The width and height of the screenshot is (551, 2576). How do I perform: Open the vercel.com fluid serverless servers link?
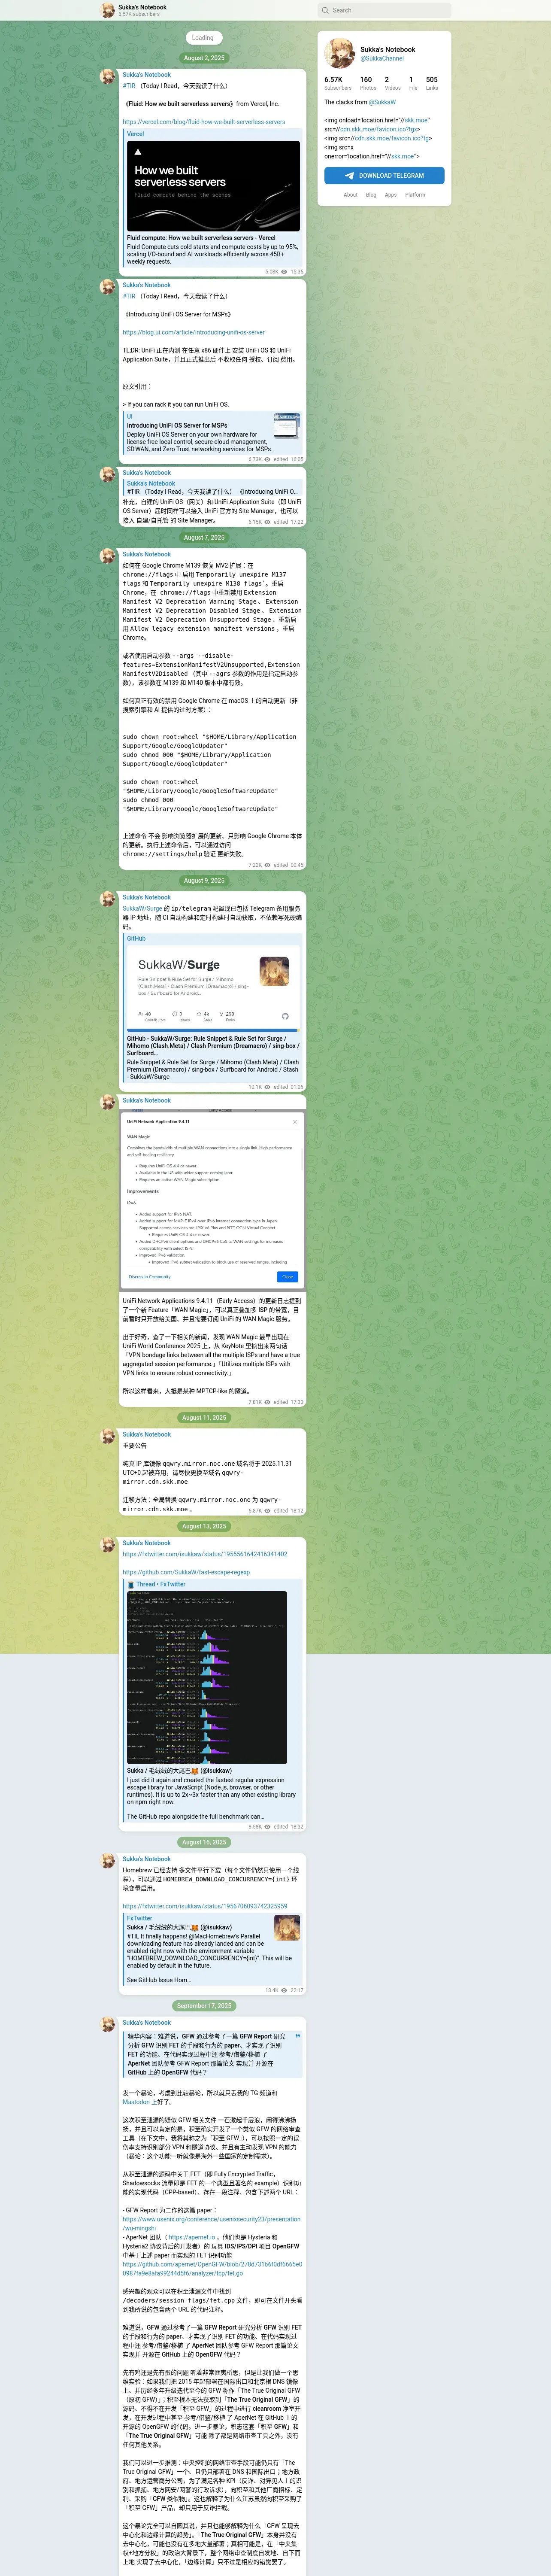204,122
